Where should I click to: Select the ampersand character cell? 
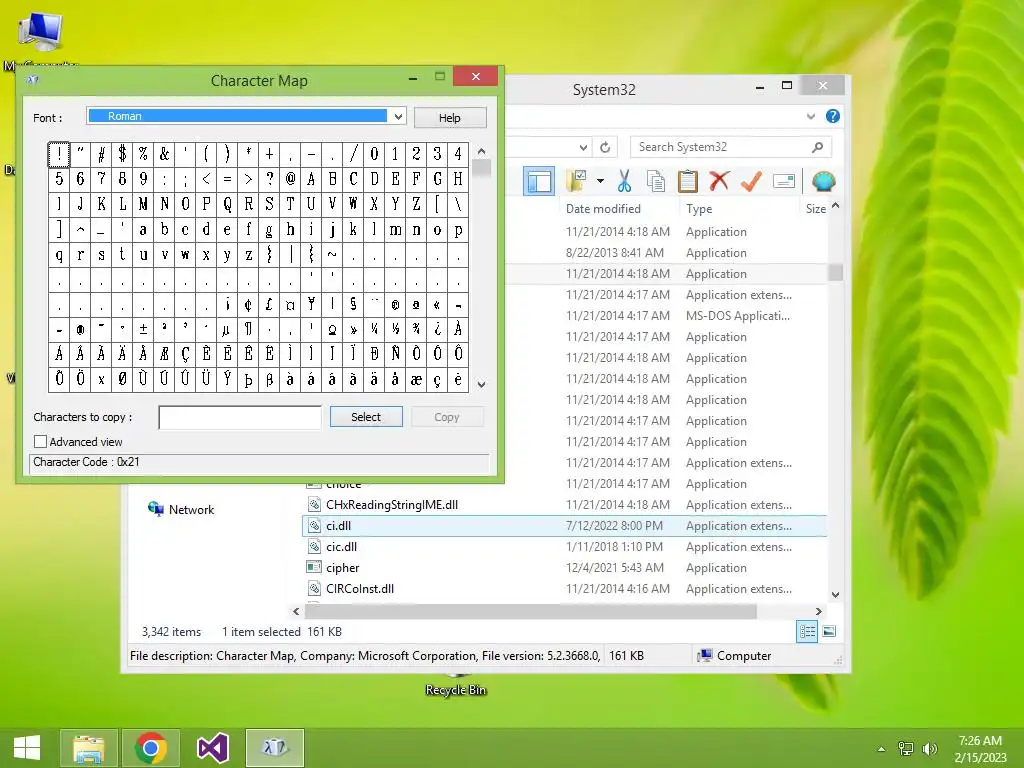pos(164,154)
